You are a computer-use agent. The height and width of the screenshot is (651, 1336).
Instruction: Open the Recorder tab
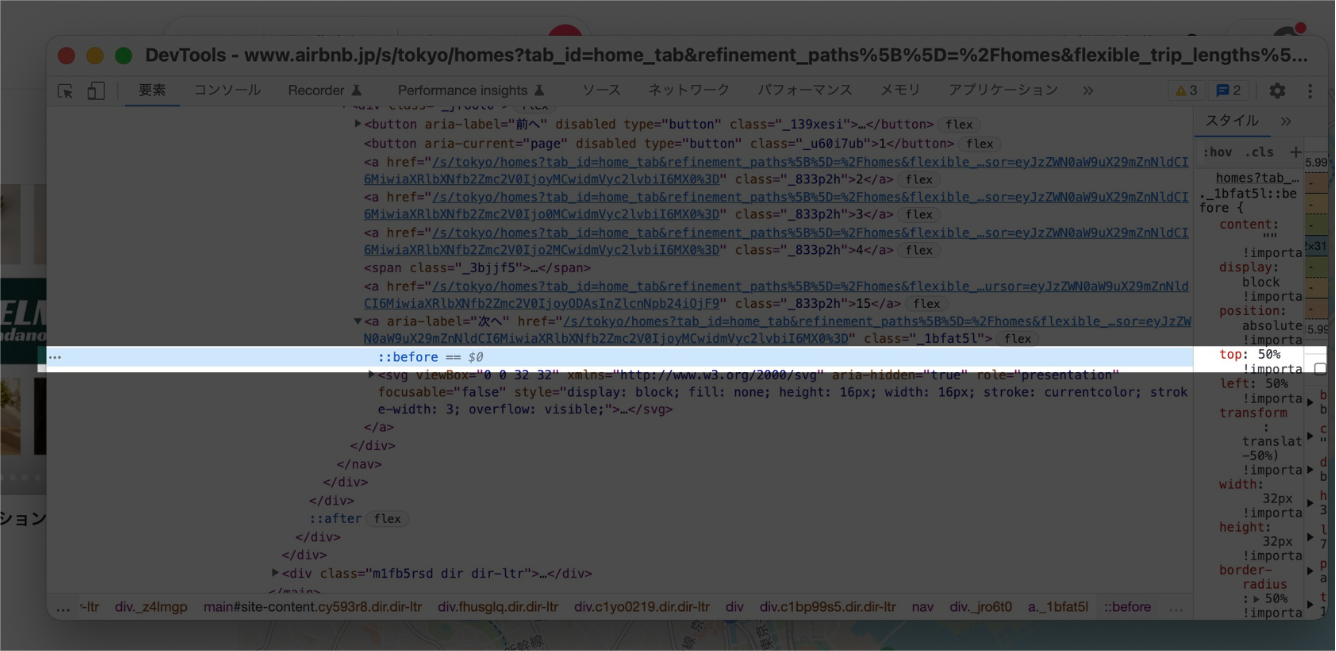325,90
